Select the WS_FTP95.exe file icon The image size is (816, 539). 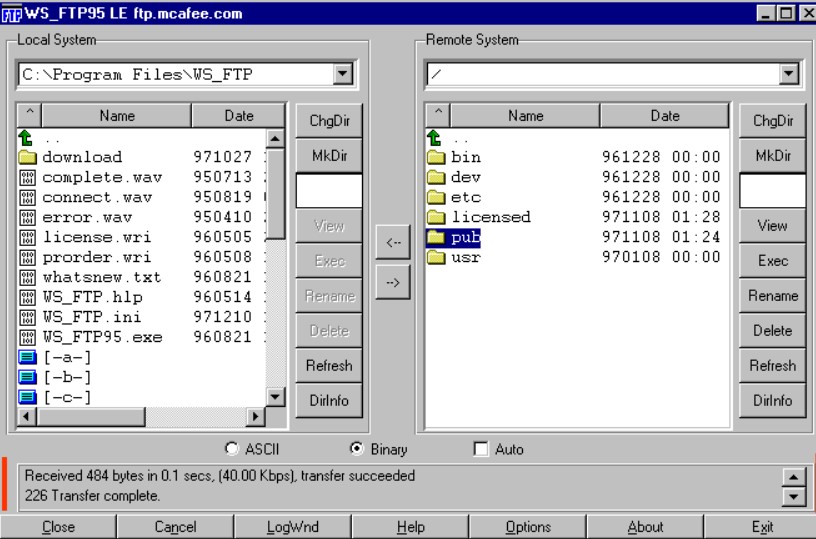click(x=27, y=337)
